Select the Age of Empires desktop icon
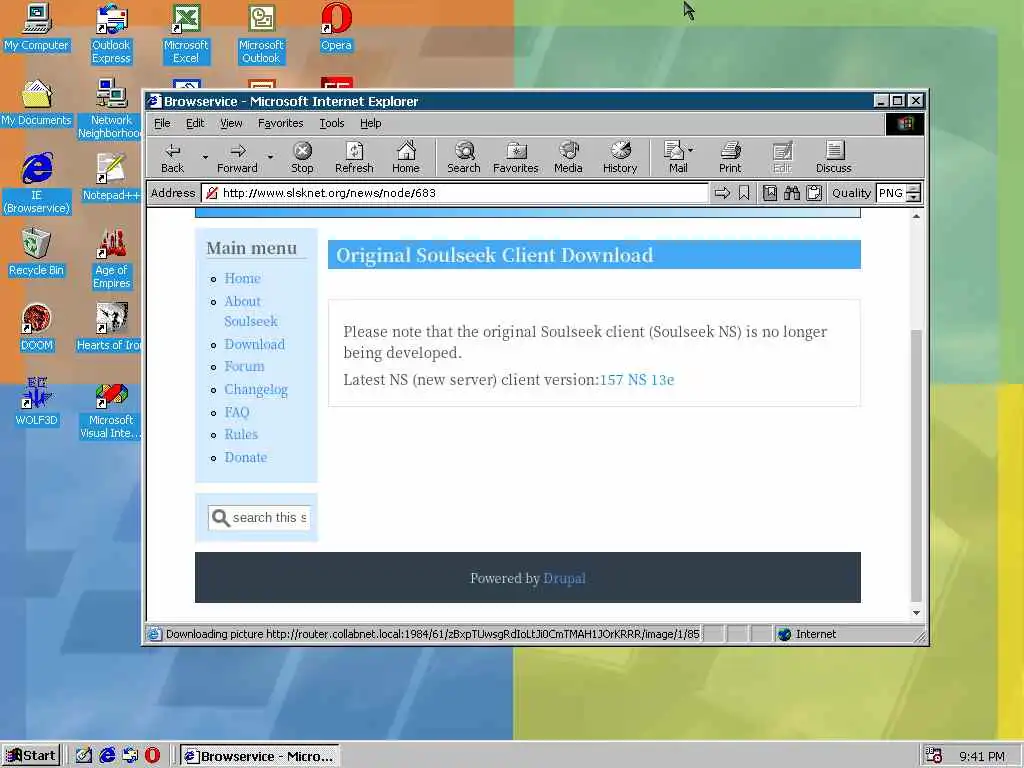Image resolution: width=1024 pixels, height=768 pixels. click(111, 259)
